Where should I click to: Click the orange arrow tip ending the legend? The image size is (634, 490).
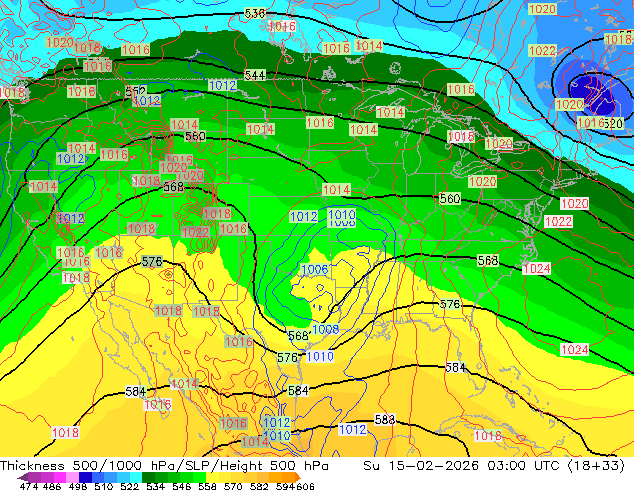coord(298,477)
